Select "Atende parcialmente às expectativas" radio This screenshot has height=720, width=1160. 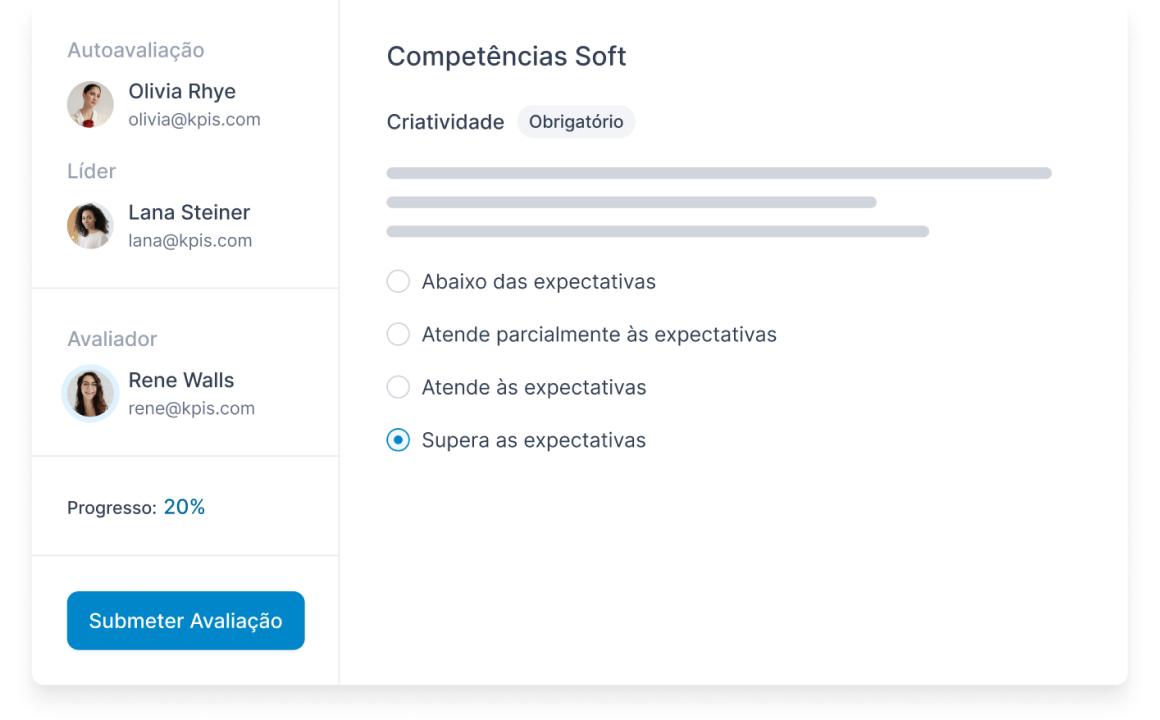[398, 334]
